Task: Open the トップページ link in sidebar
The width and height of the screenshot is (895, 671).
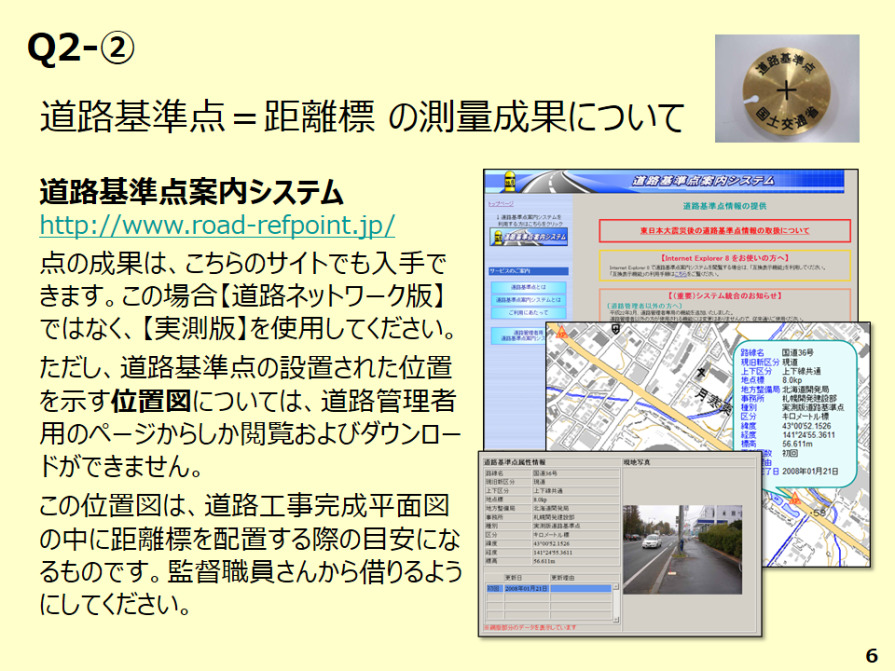Action: tap(501, 204)
